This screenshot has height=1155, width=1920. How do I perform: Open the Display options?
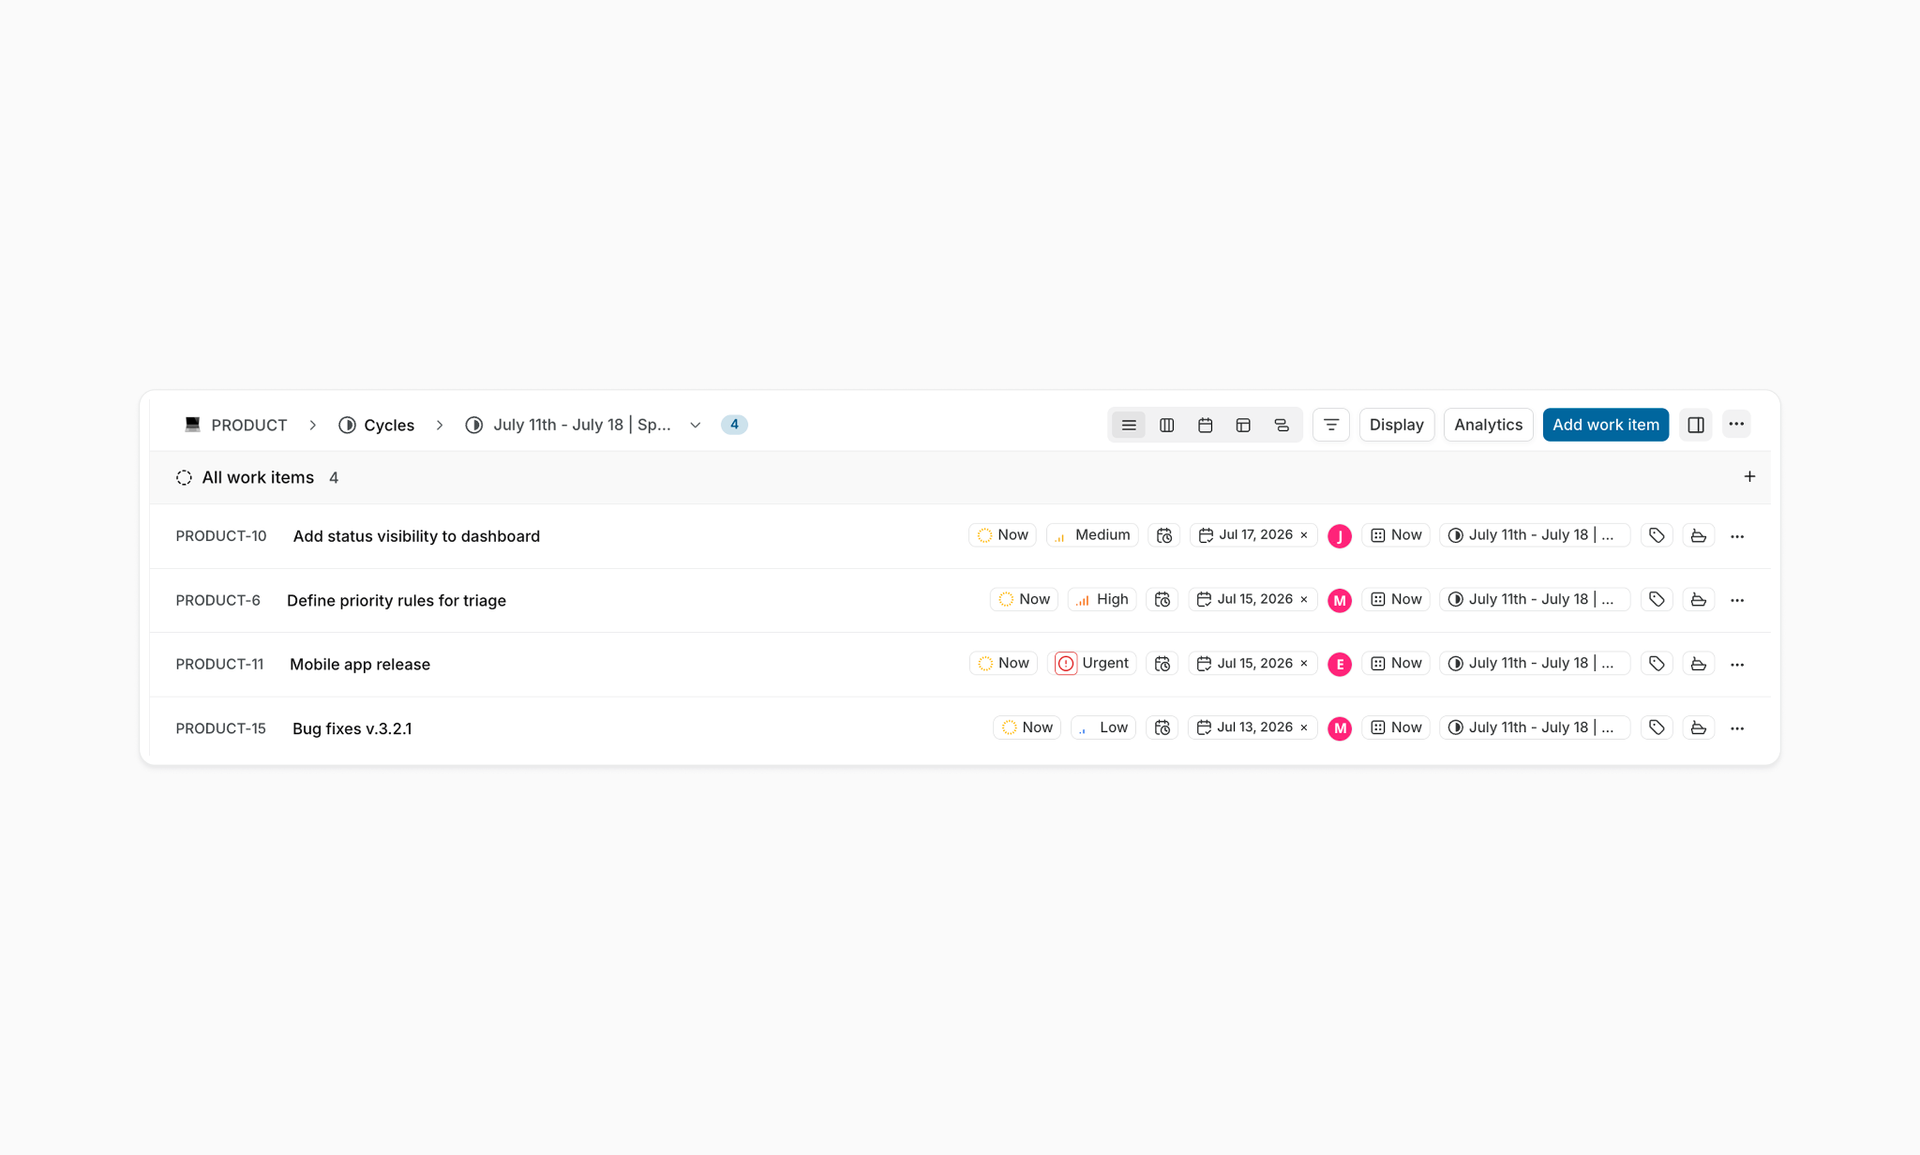point(1396,425)
